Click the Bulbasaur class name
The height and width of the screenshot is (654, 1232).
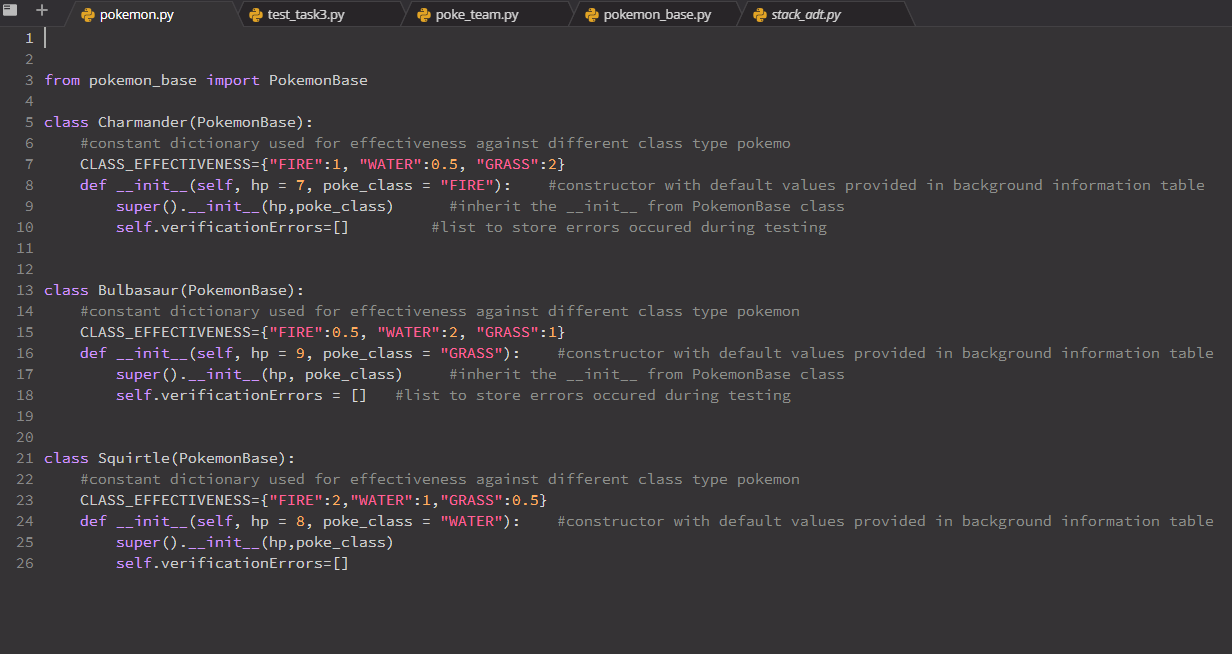[x=140, y=290]
